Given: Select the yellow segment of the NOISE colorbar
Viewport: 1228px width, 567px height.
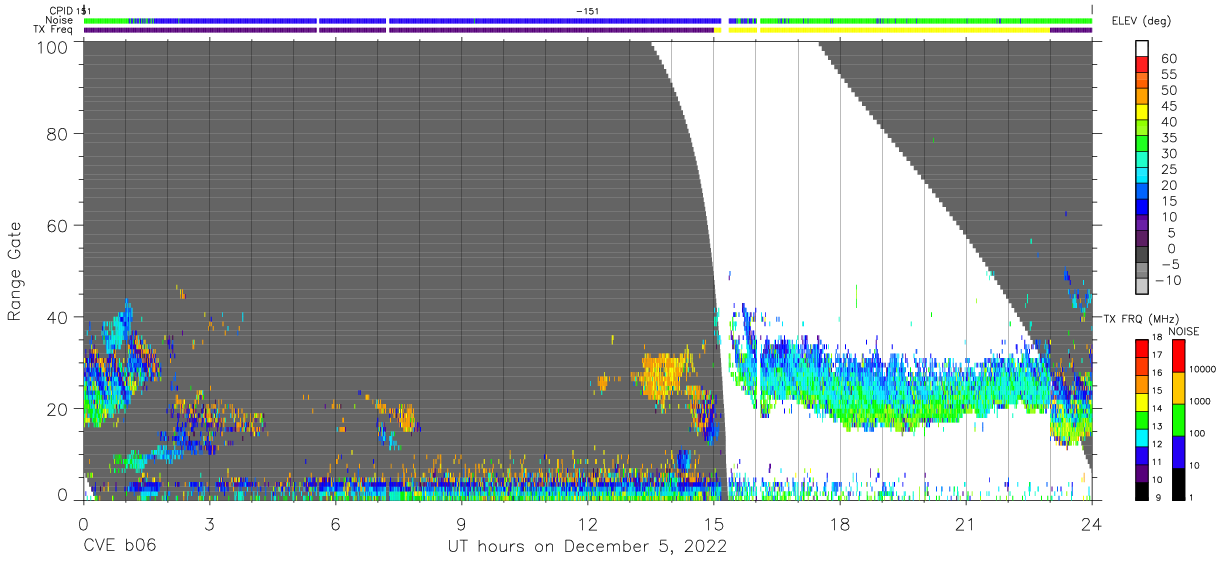Looking at the screenshot, I should tap(1179, 387).
